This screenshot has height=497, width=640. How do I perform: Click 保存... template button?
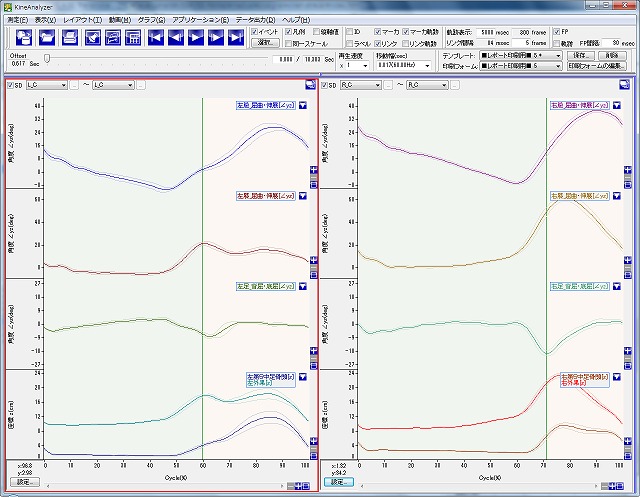point(581,55)
